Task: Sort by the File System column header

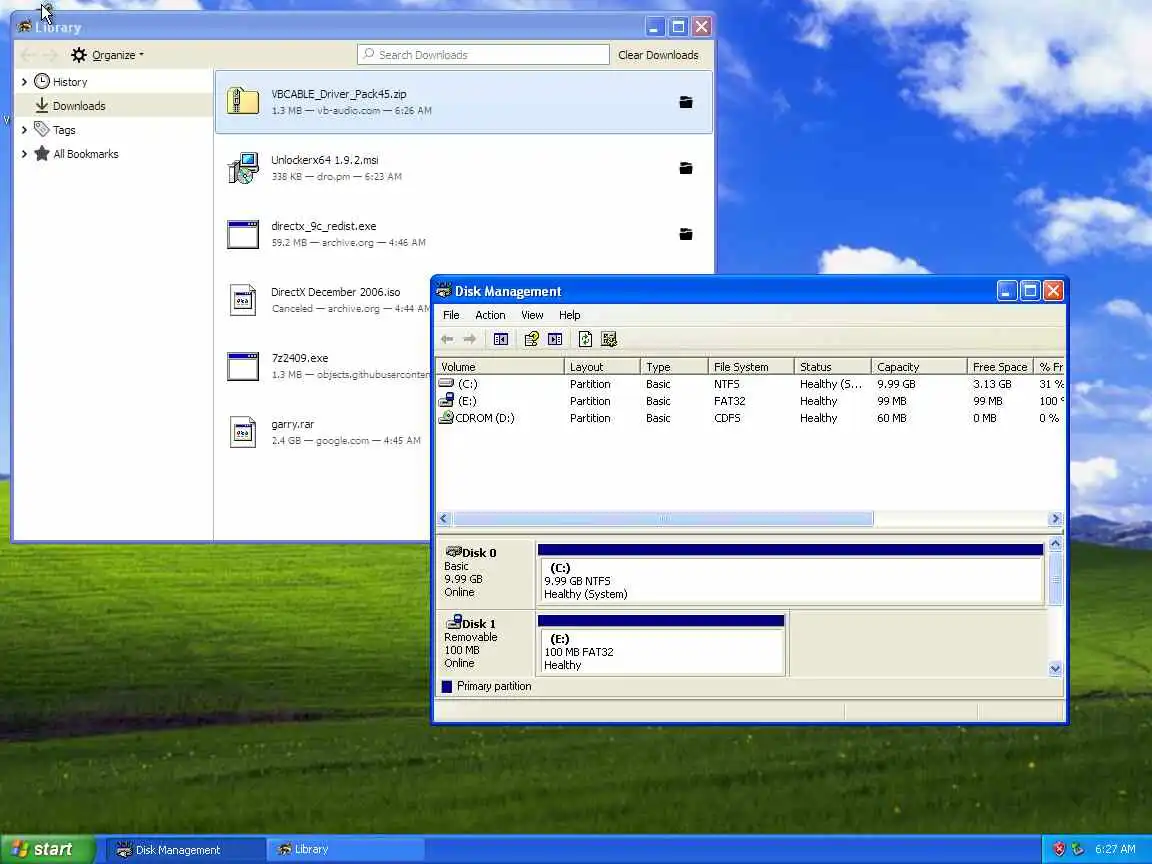Action: [751, 367]
